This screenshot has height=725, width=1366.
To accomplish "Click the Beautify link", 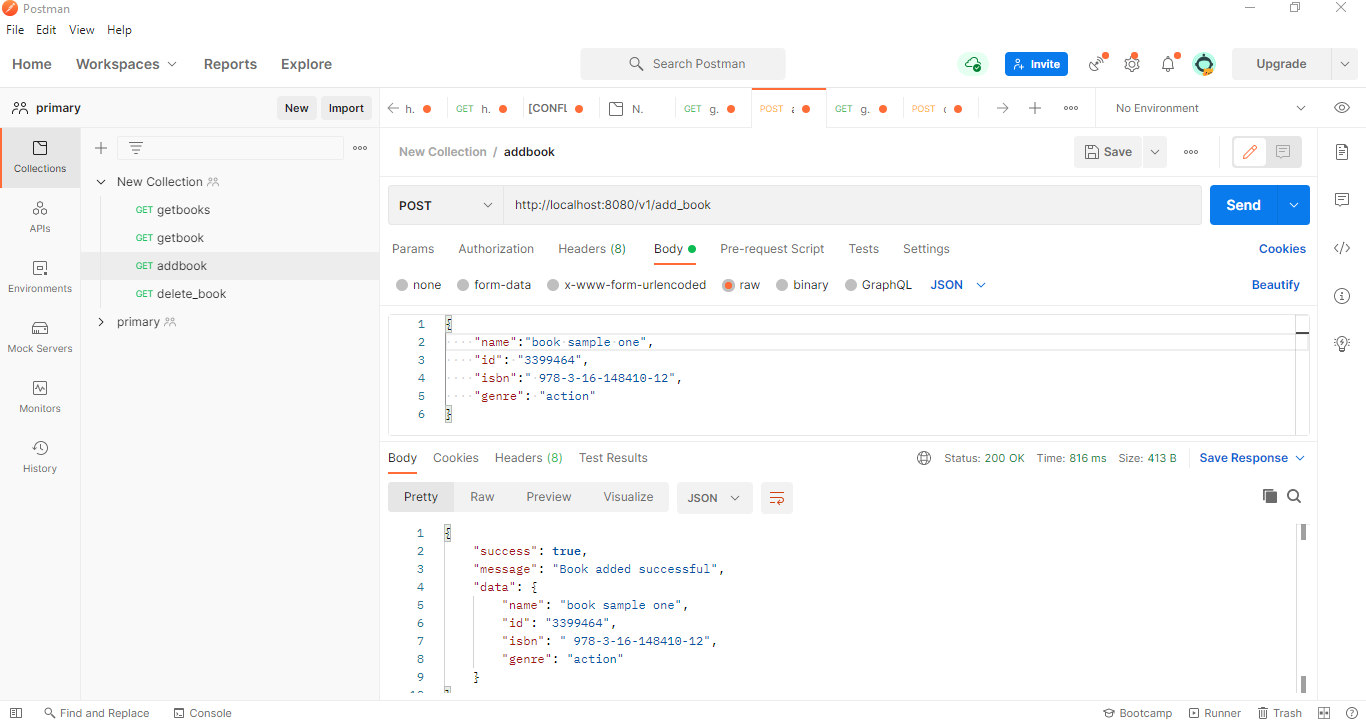I will 1275,285.
